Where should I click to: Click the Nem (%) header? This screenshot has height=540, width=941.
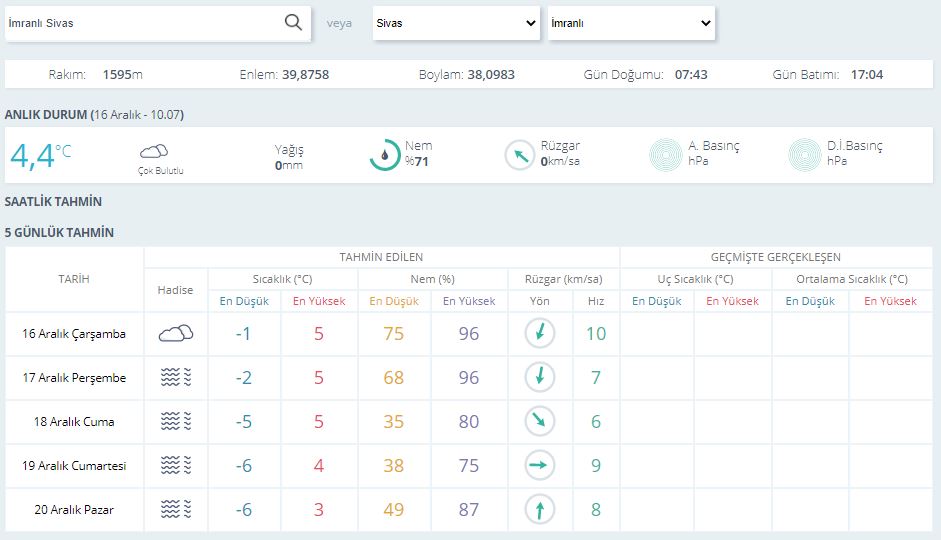[x=432, y=279]
